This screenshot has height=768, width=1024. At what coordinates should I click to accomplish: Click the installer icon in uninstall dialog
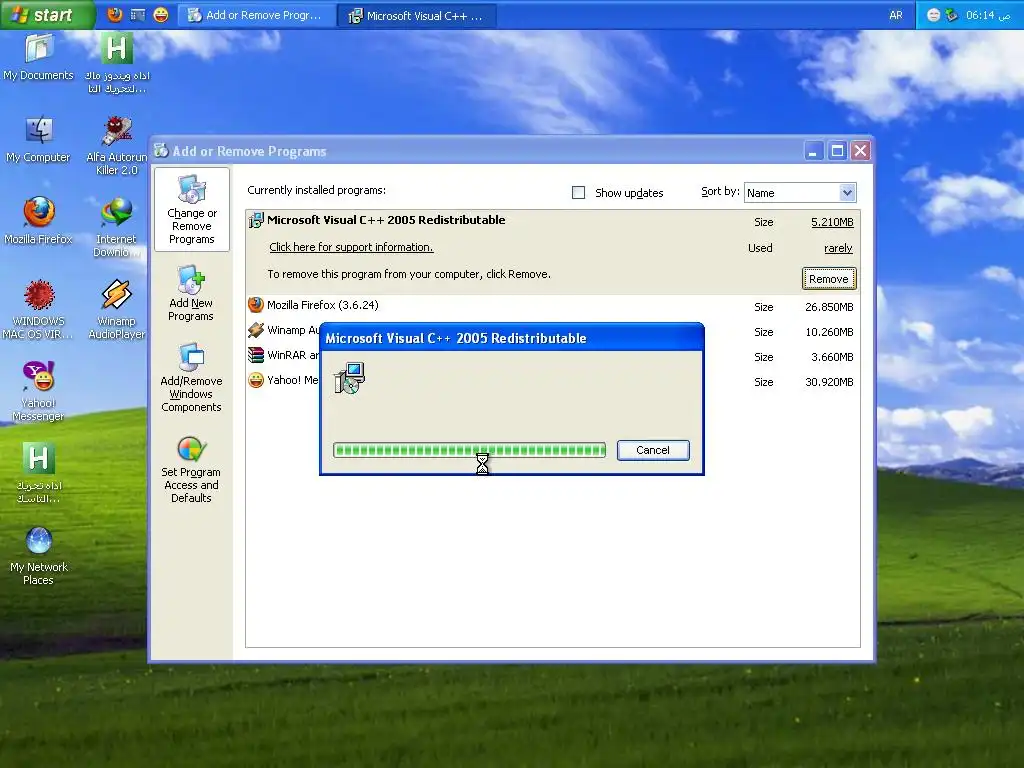coord(349,378)
